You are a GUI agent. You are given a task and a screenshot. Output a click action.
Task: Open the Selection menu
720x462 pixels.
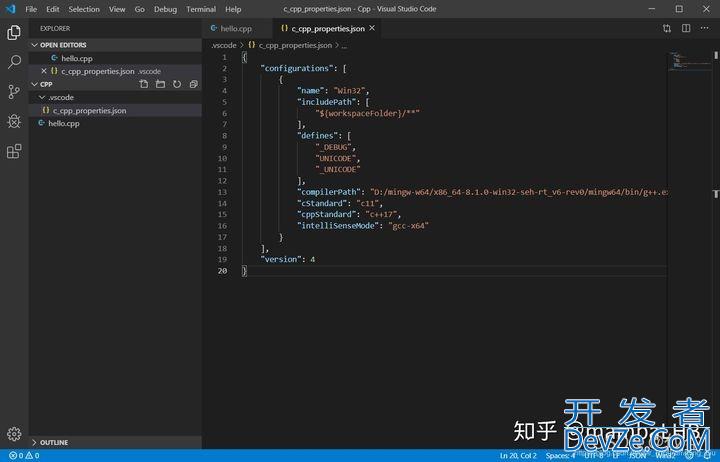coord(84,9)
